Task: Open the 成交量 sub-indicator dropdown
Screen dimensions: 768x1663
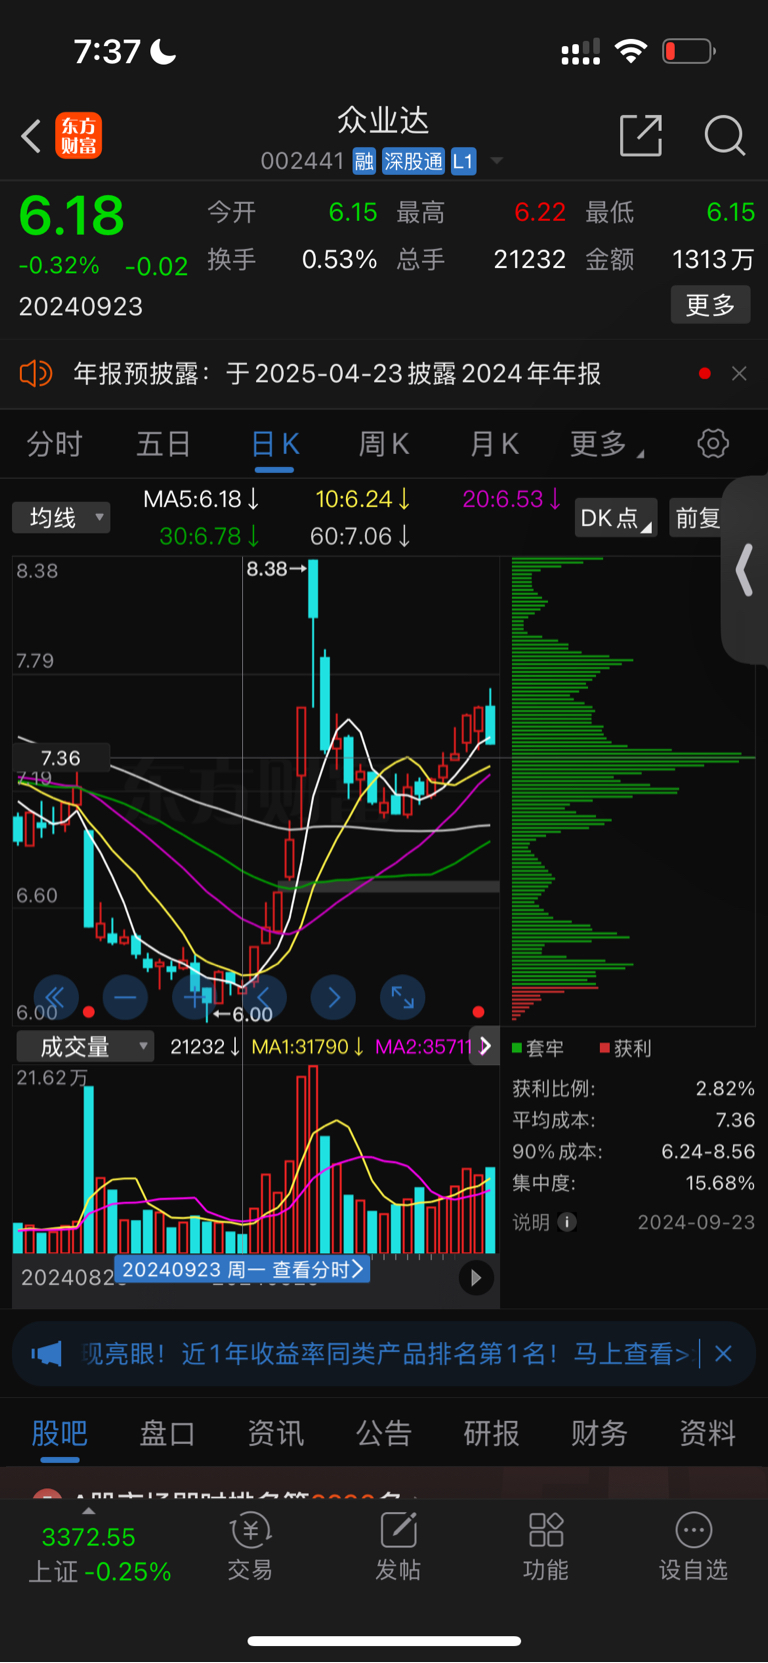Action: pos(85,1047)
